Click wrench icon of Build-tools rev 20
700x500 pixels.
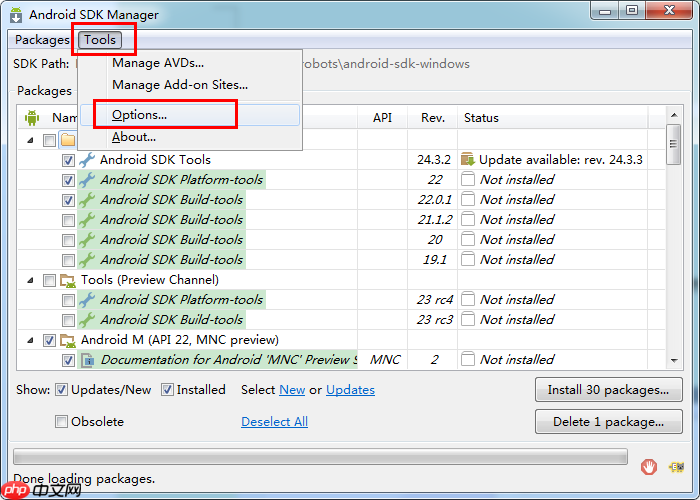click(x=87, y=240)
